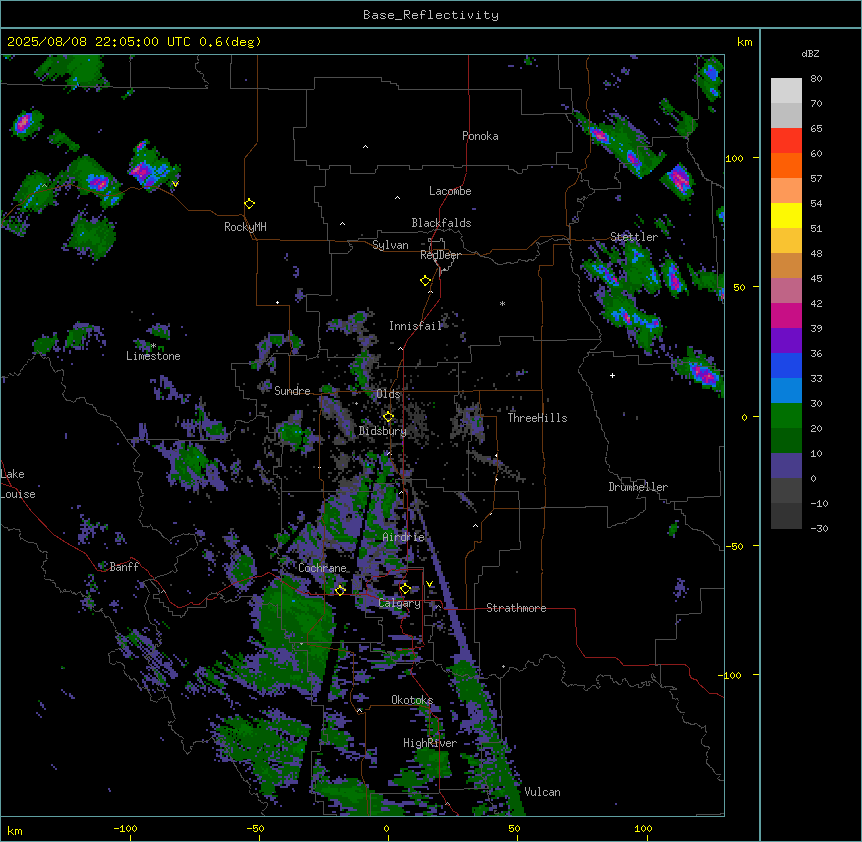Select the Cochrane label
862x842 pixels.
pos(322,568)
